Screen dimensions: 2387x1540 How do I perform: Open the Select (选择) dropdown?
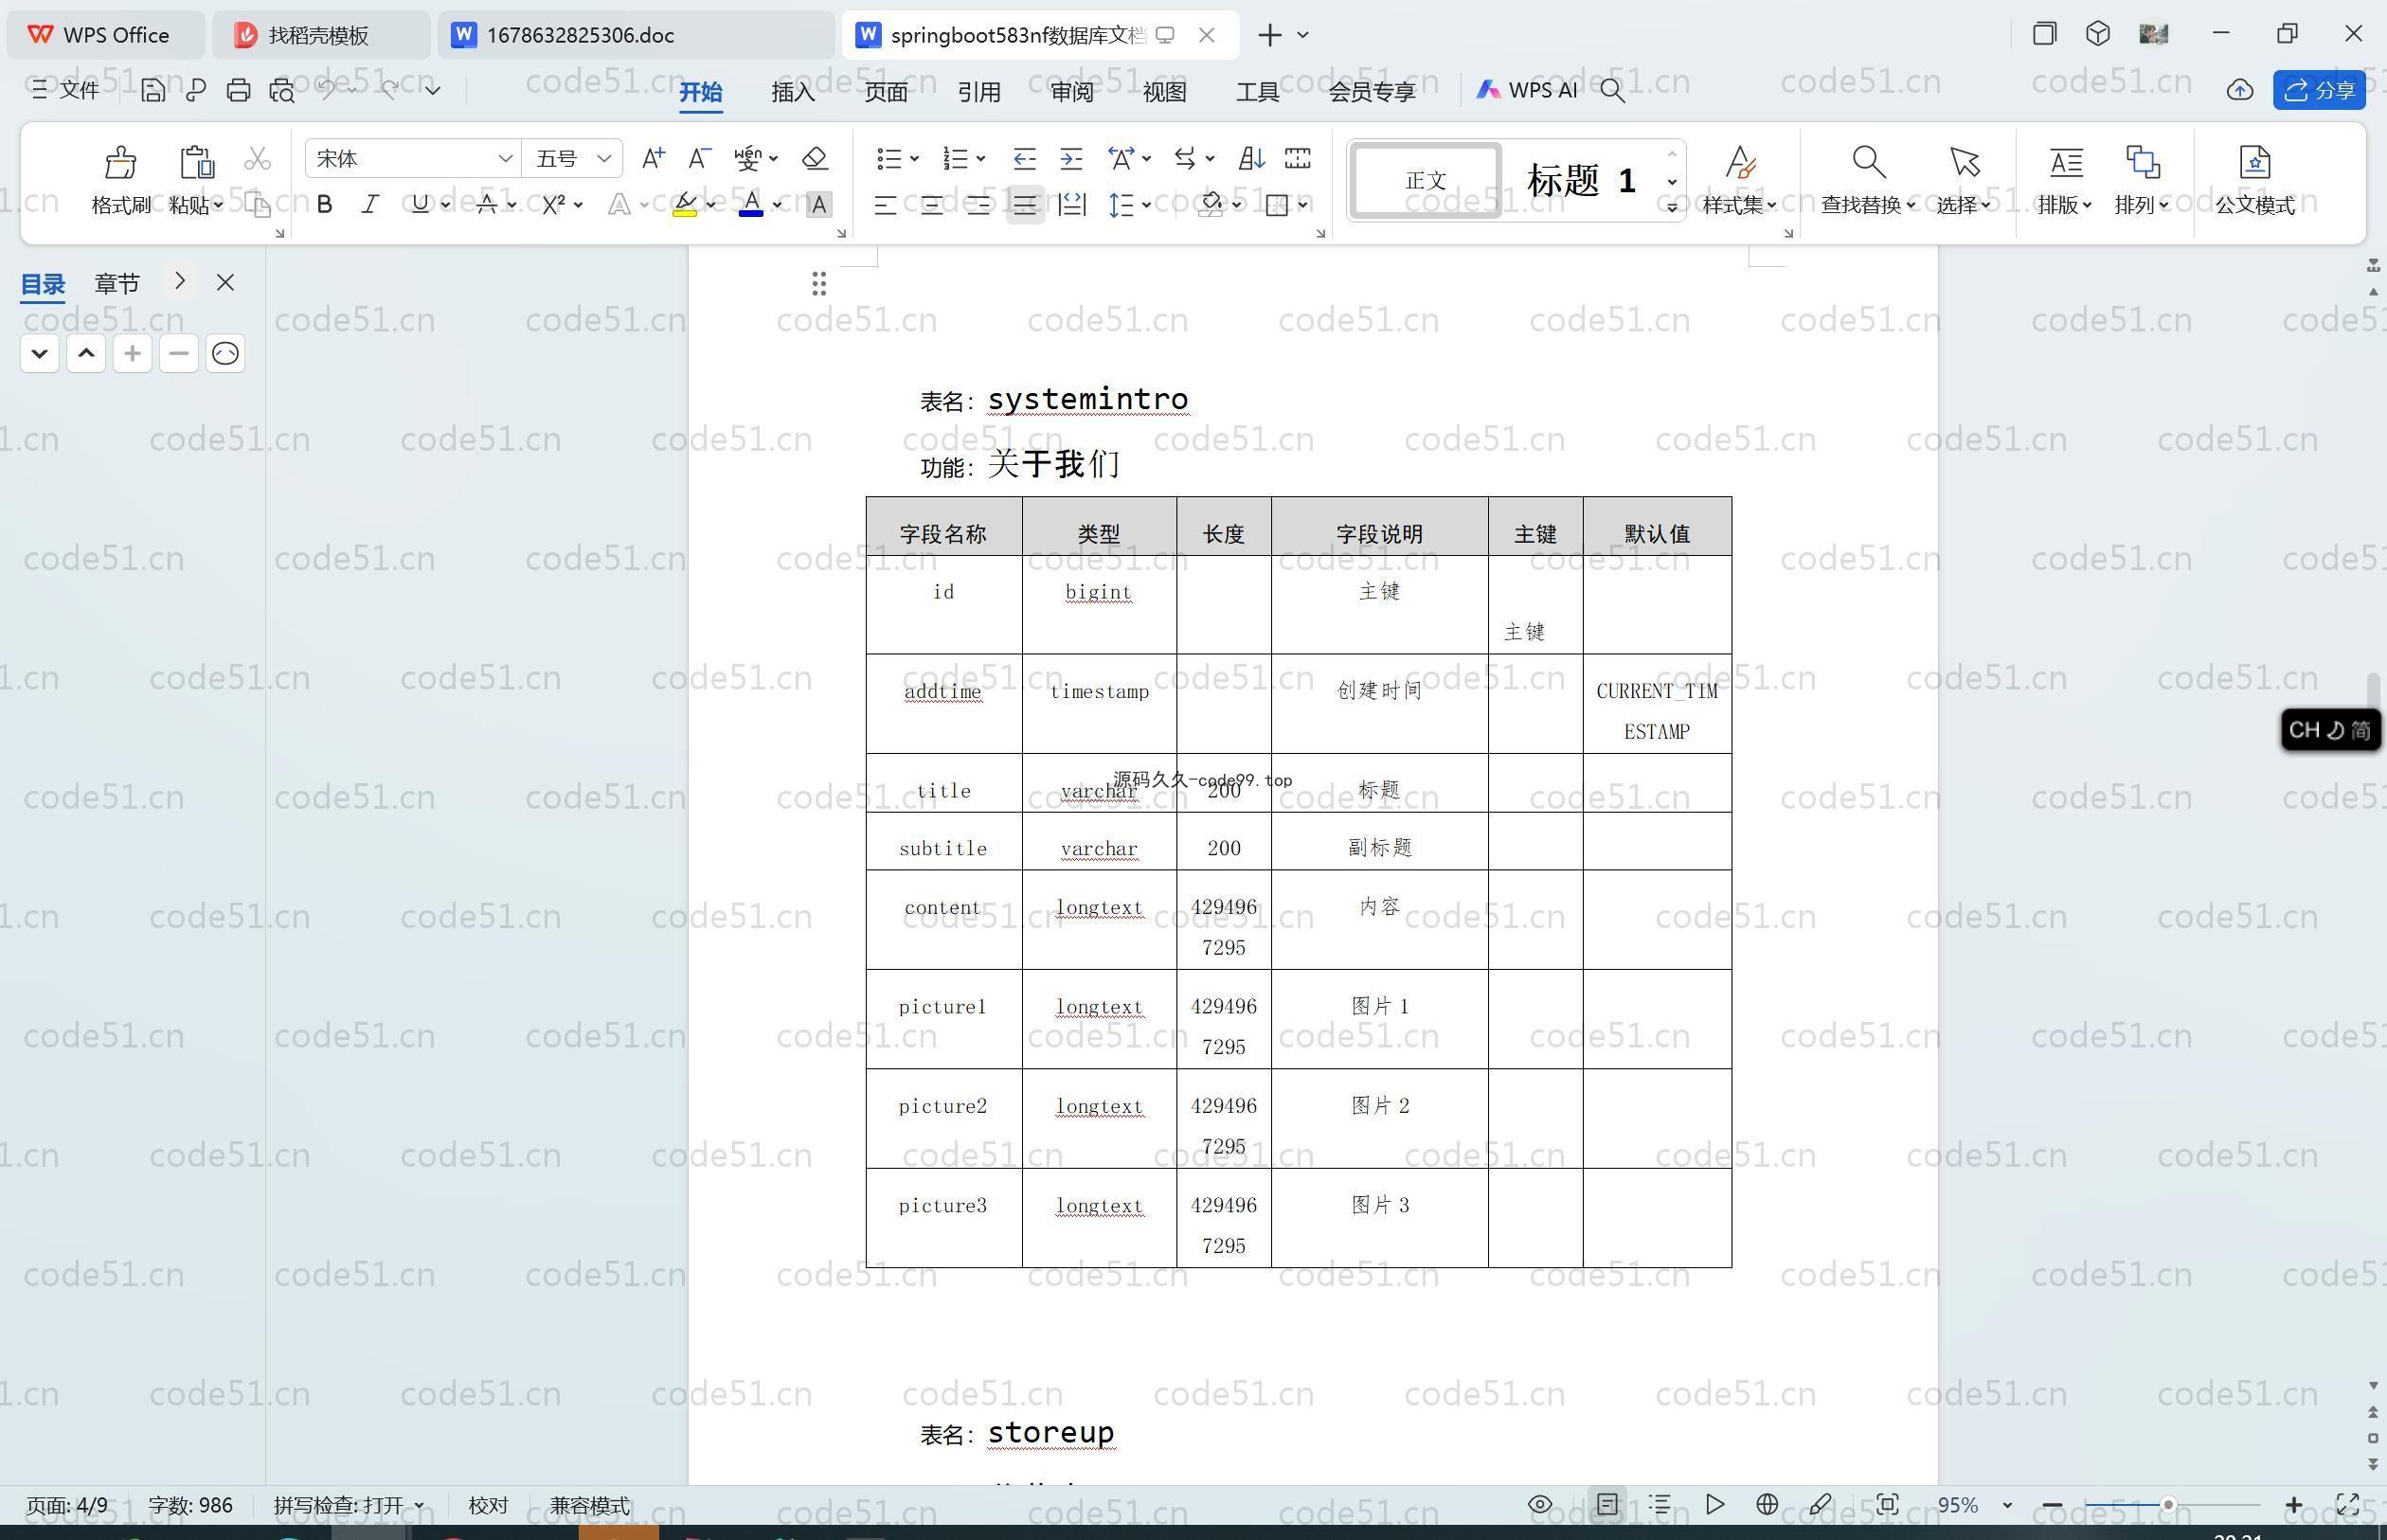(x=1963, y=205)
